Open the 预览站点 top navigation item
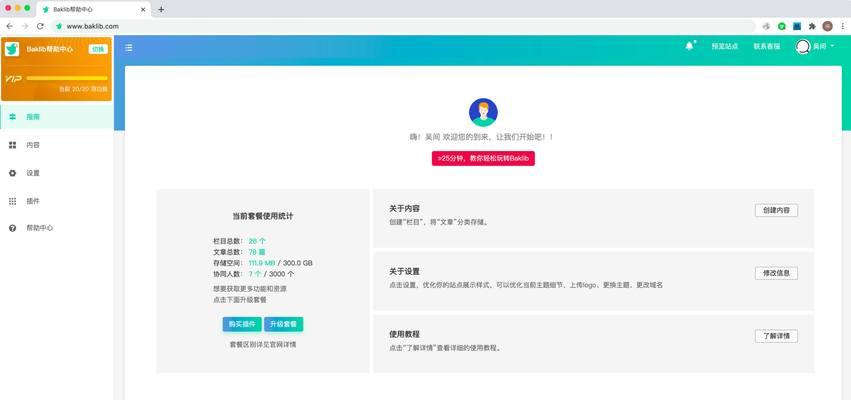Image resolution: width=851 pixels, height=400 pixels. (724, 47)
